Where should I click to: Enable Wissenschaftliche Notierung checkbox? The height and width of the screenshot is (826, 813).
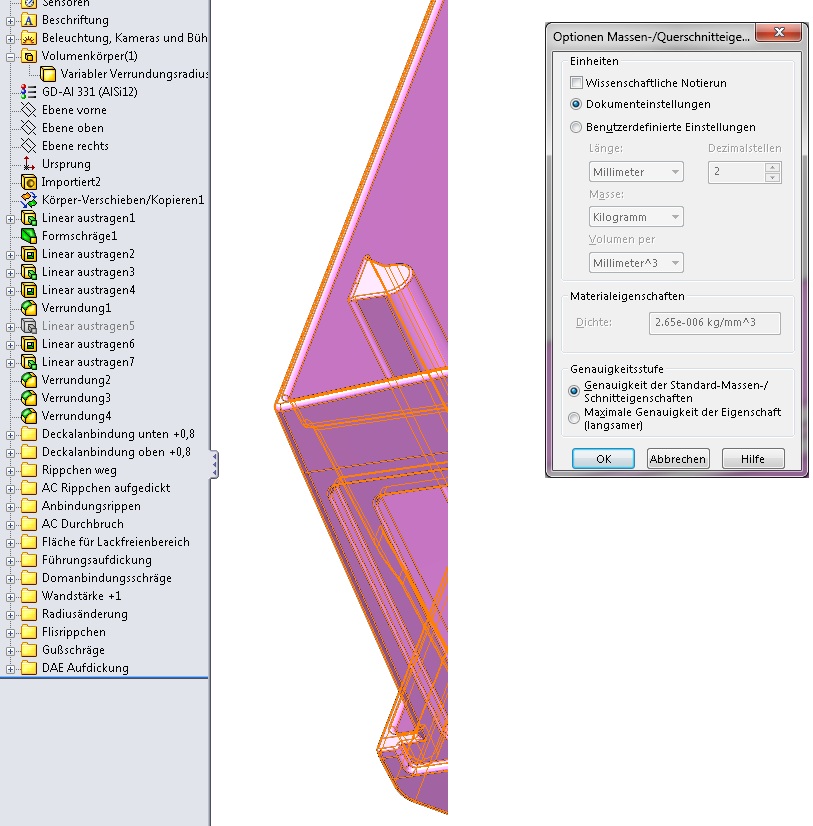576,83
